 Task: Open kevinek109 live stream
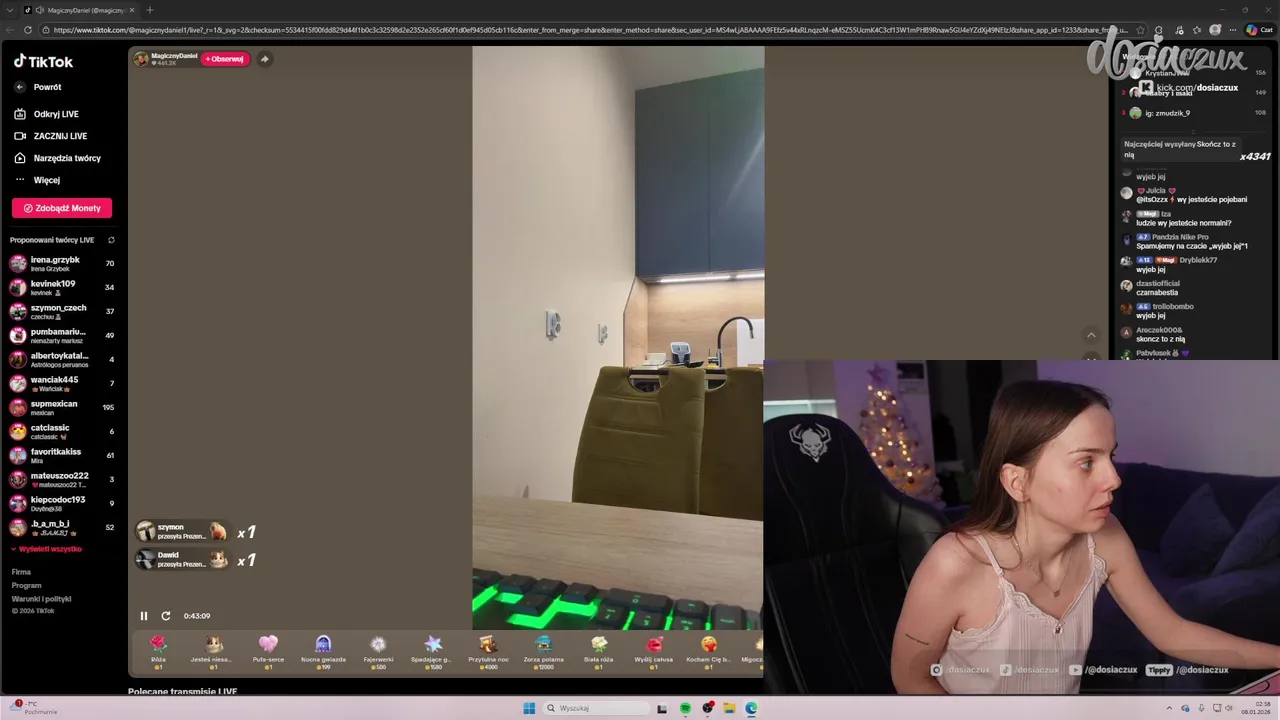pos(62,288)
